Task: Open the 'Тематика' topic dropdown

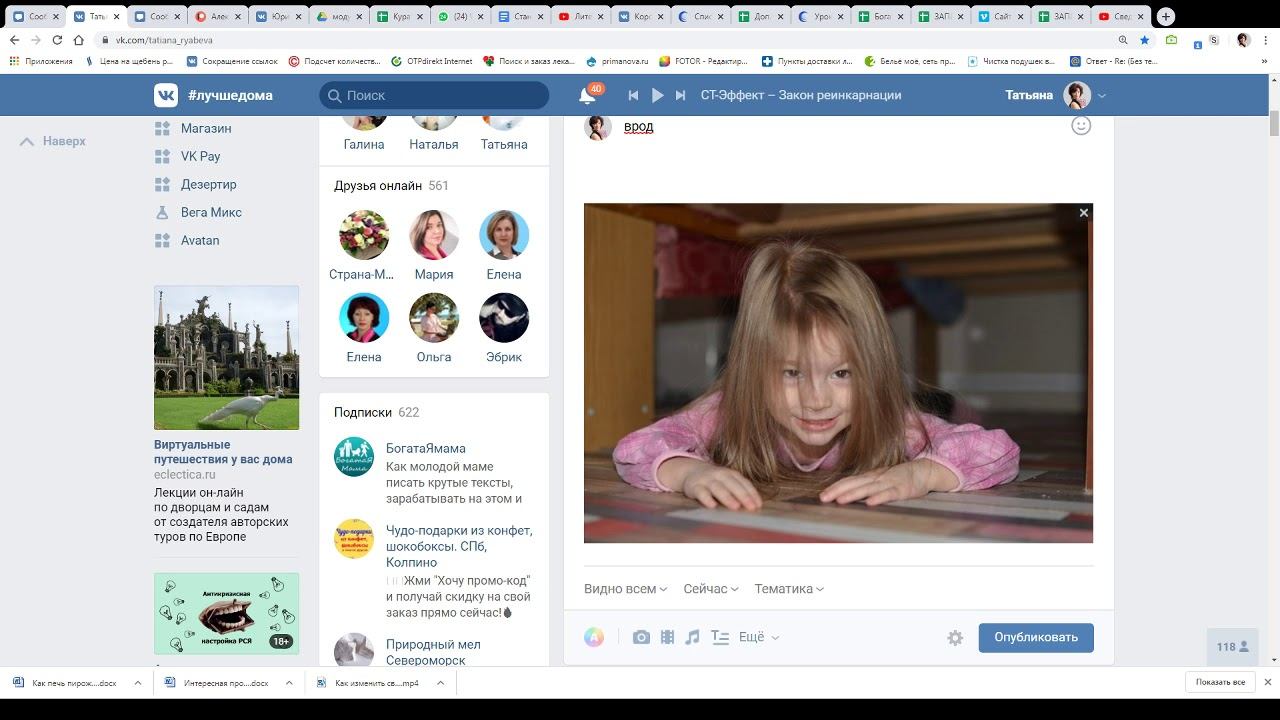Action: [x=788, y=589]
